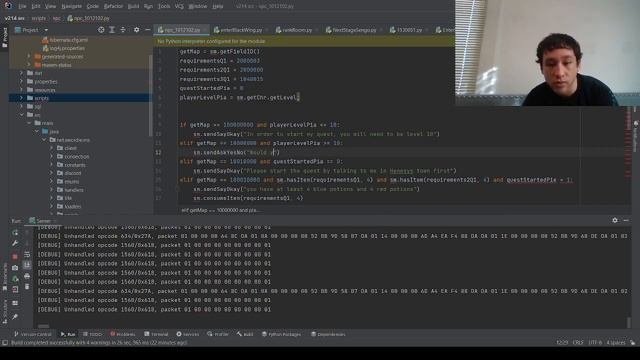Select the hibernate.cfg.xml file

(65, 40)
